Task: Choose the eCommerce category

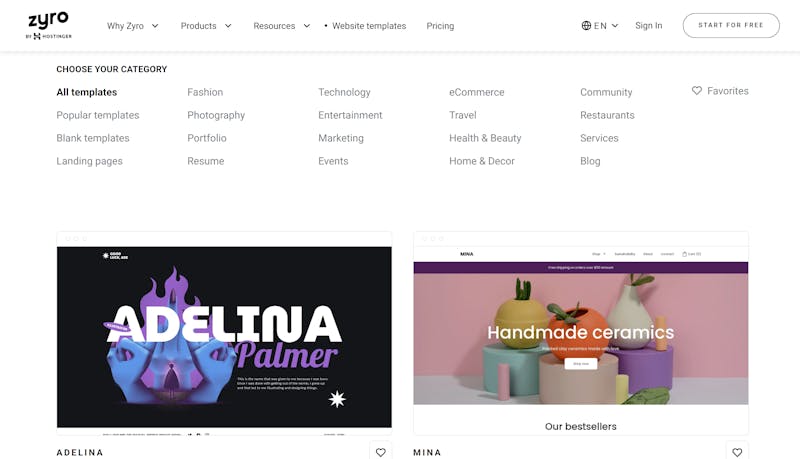Action: (477, 92)
